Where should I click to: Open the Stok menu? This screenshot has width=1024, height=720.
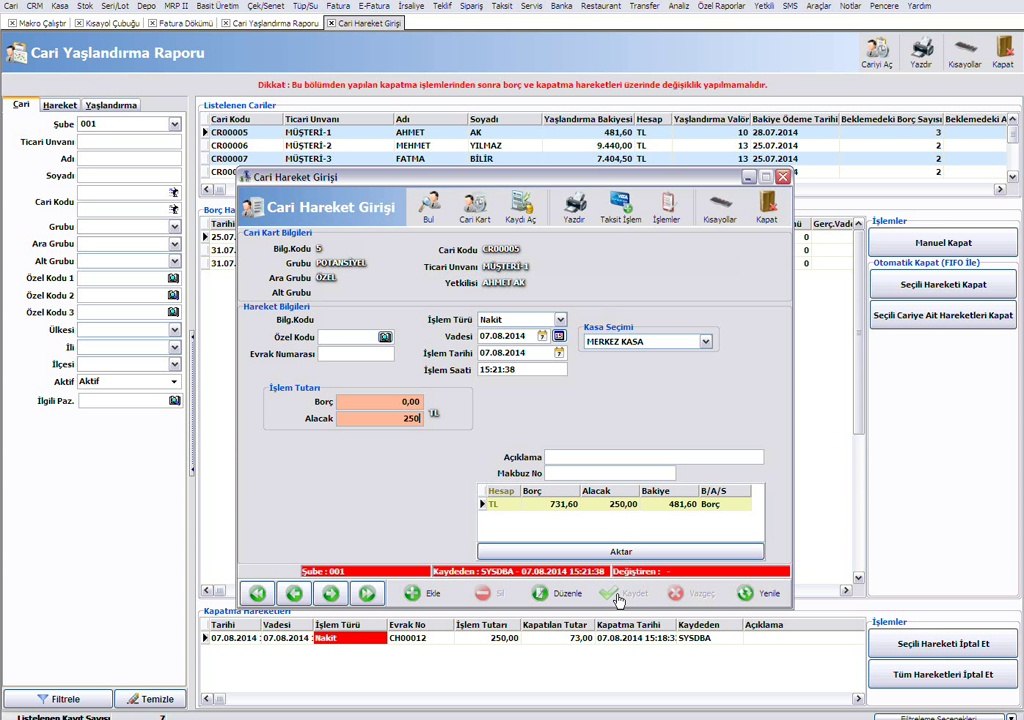(x=85, y=6)
